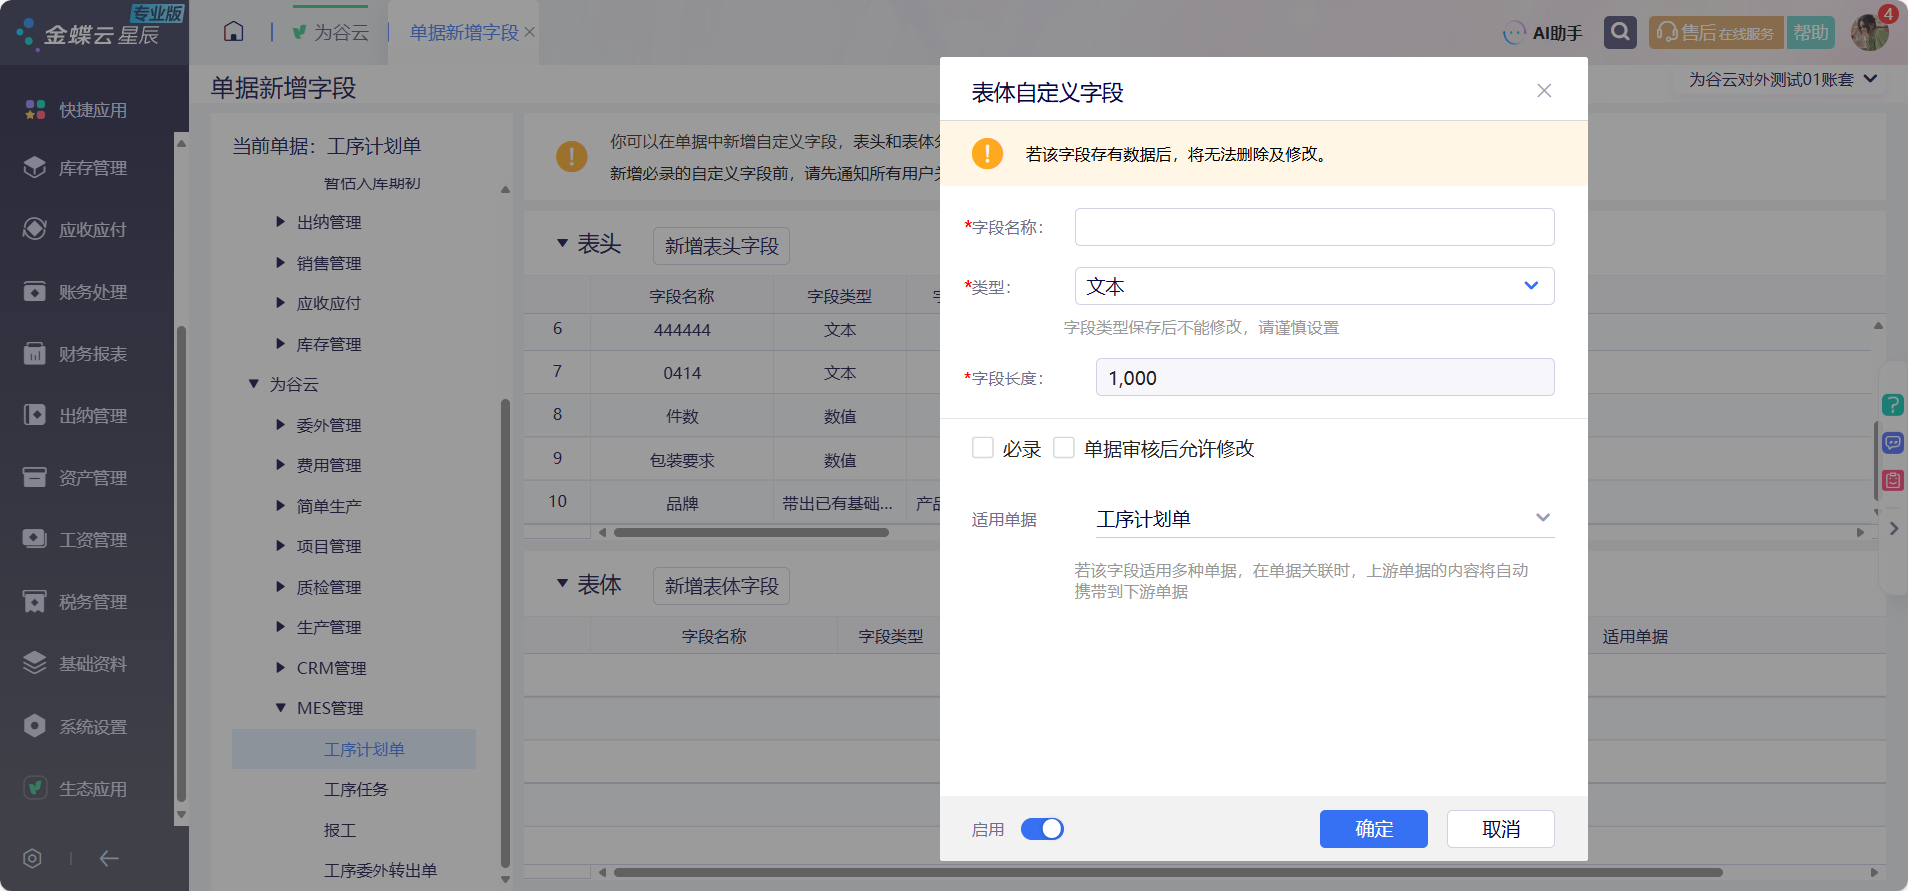The image size is (1908, 891).
Task: Collapse sidebar with the left arrow icon
Action: 109,858
